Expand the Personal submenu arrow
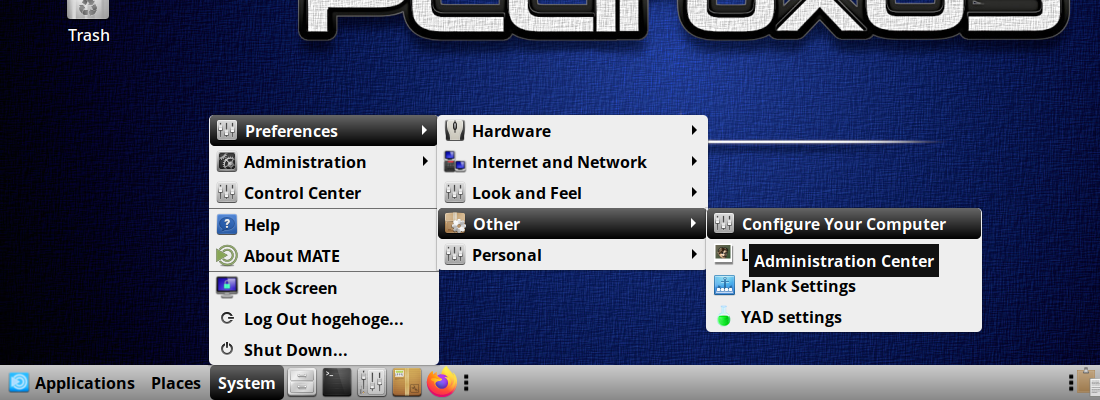This screenshot has height=400, width=1100. coord(694,255)
